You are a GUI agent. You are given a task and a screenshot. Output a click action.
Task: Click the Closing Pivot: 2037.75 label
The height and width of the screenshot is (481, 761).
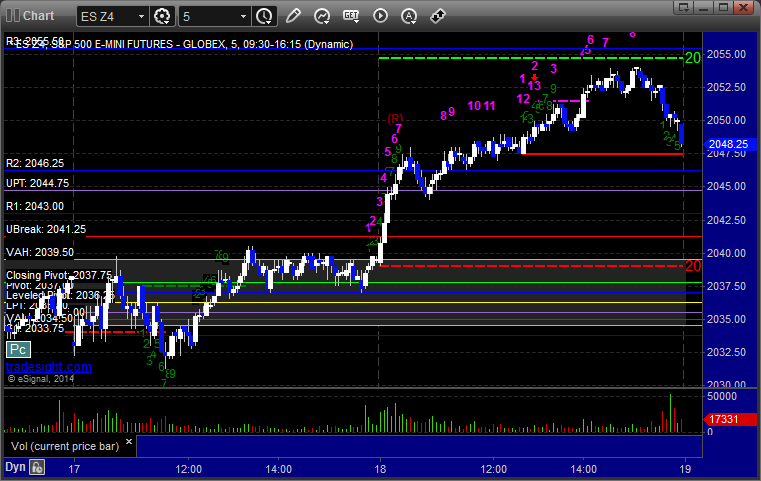59,275
